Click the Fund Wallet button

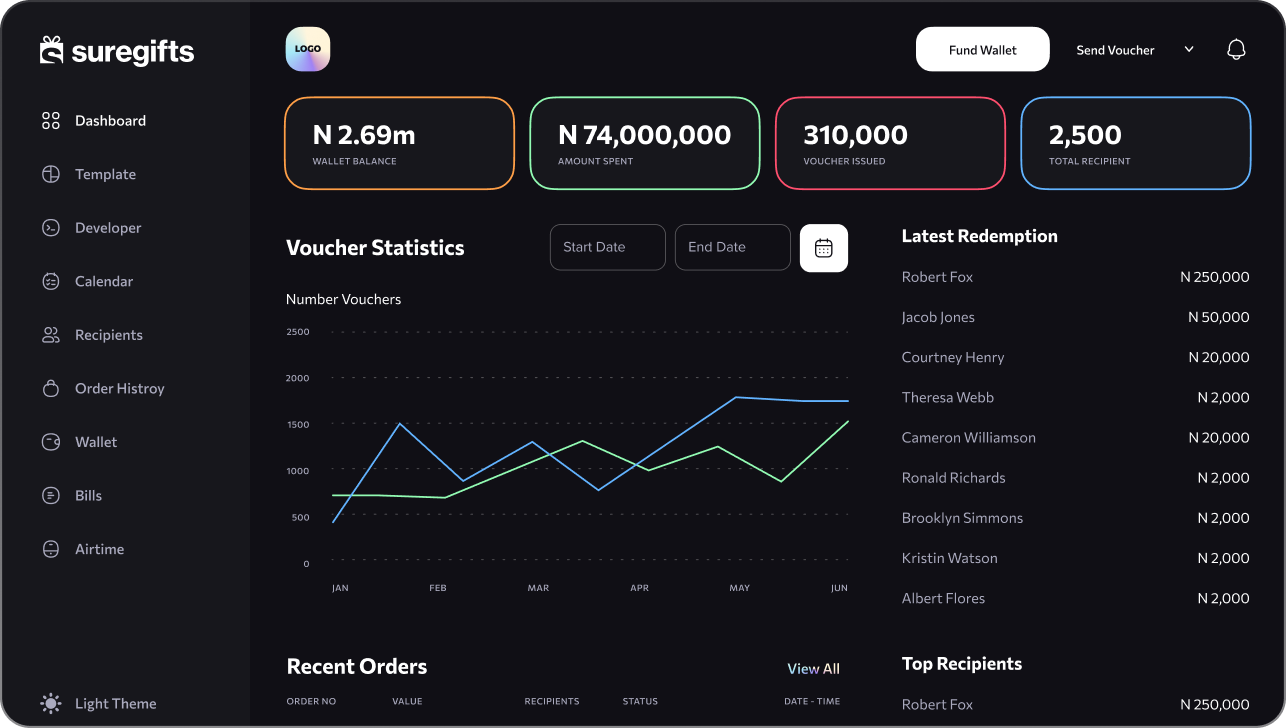(982, 49)
